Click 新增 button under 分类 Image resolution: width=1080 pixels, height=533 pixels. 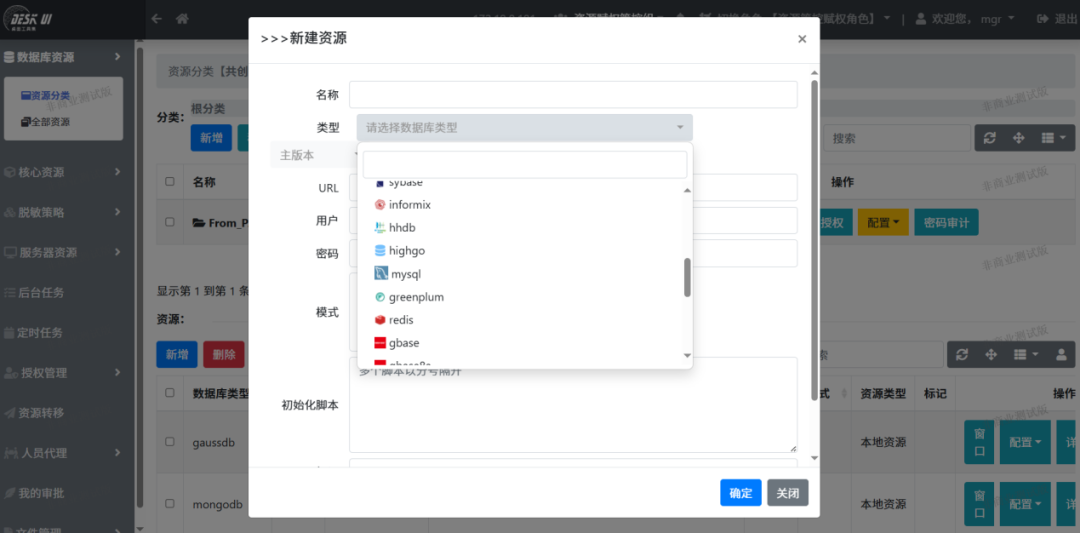[x=211, y=138]
